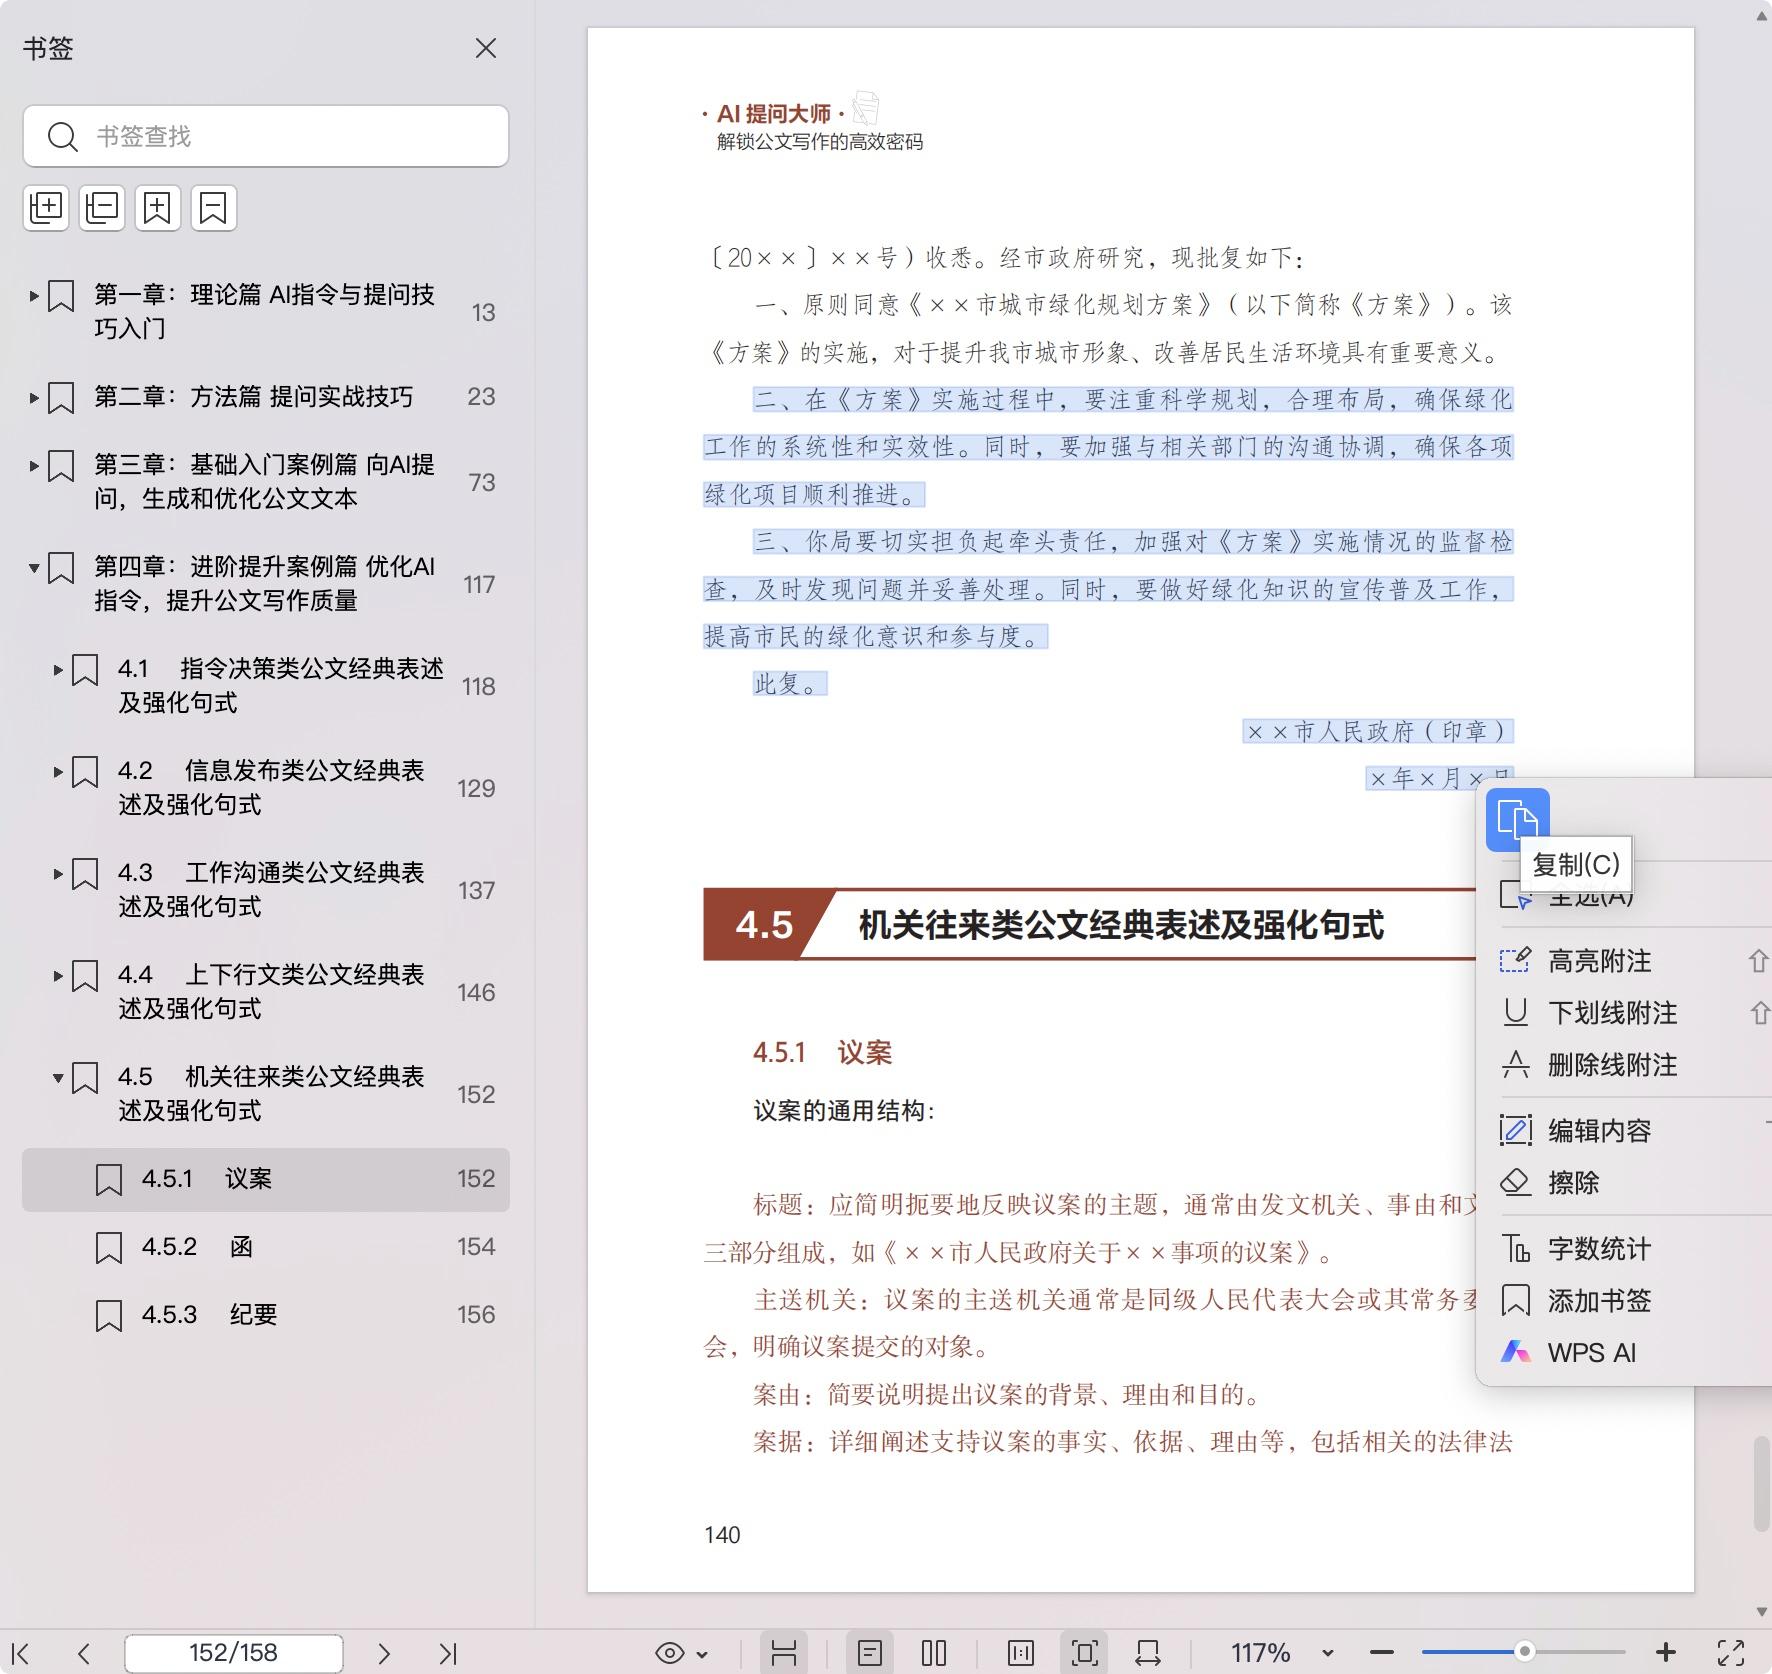Image resolution: width=1772 pixels, height=1674 pixels.
Task: Enter fullscreen mode from status bar
Action: tap(1731, 1653)
